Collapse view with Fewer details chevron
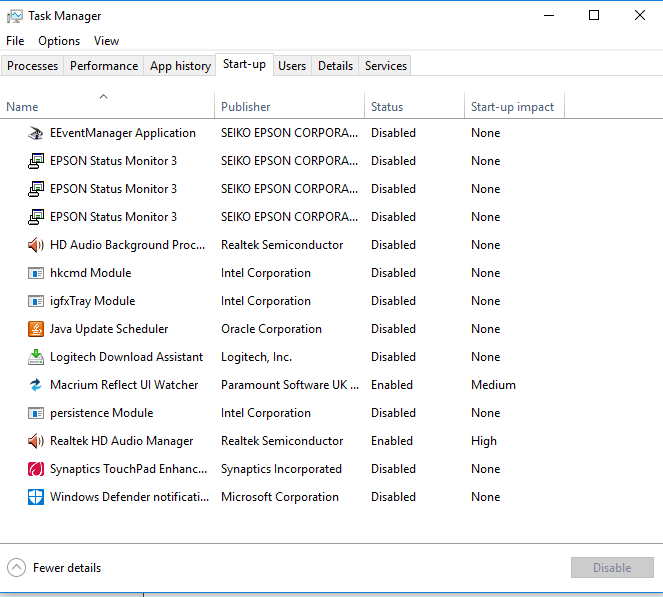The height and width of the screenshot is (597, 663). pyautogui.click(x=16, y=568)
